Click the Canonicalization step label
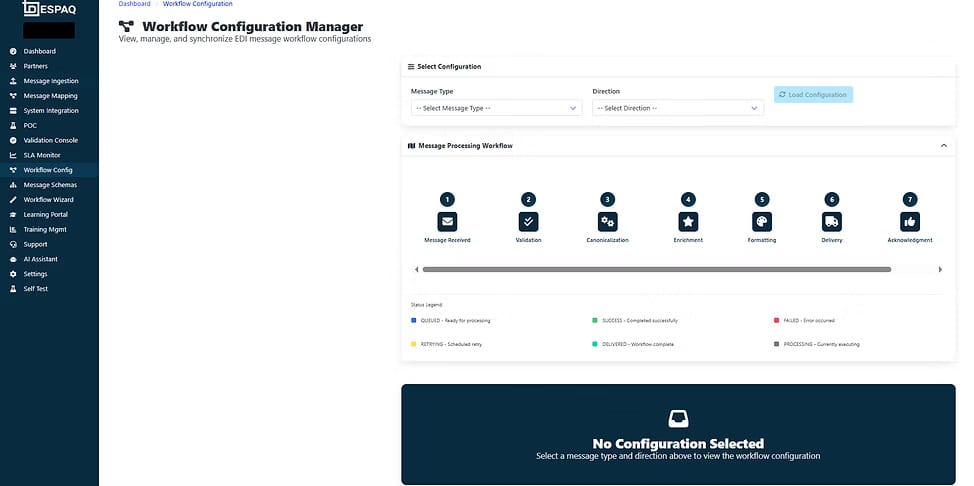This screenshot has height=486, width=974. (x=608, y=240)
